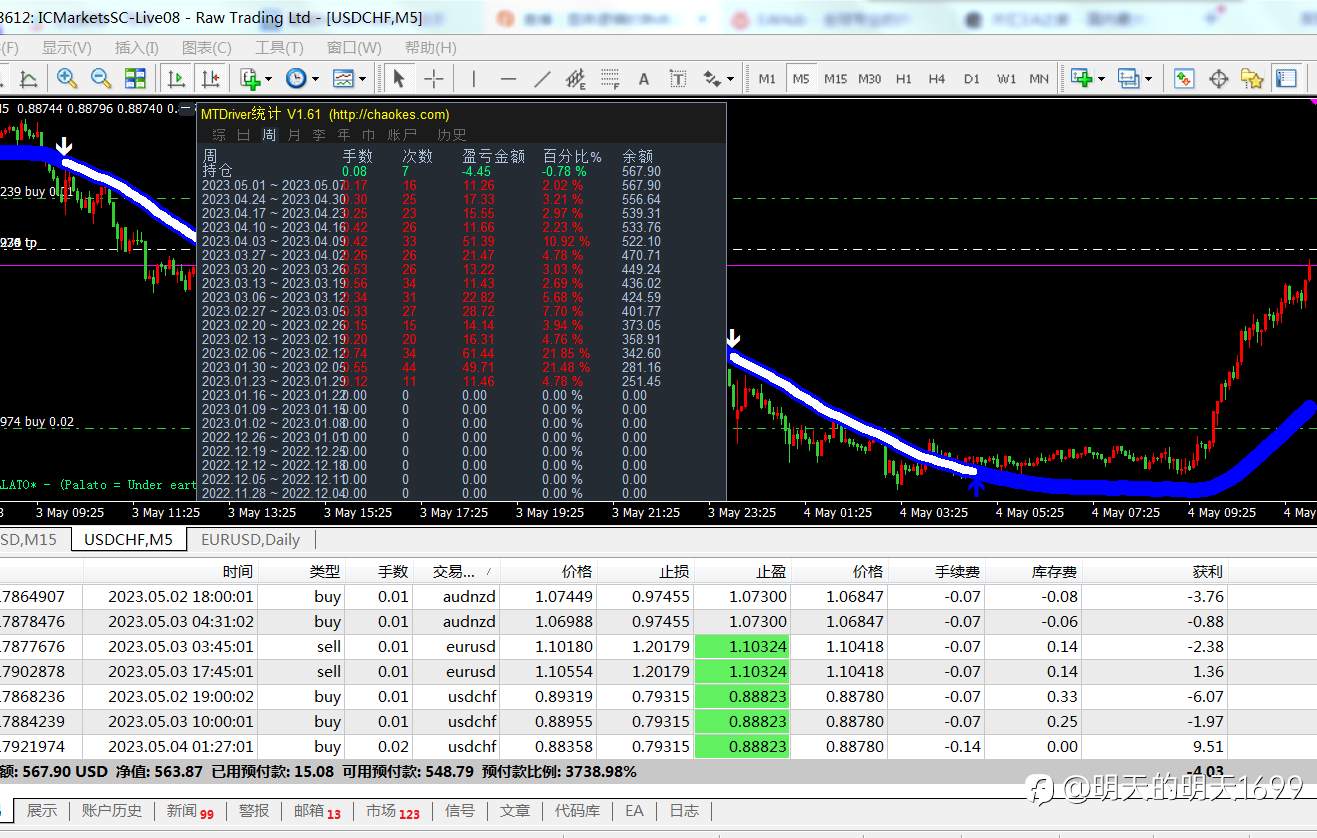
Task: Toggle the Navigator panel
Action: pyautogui.click(x=1252, y=78)
